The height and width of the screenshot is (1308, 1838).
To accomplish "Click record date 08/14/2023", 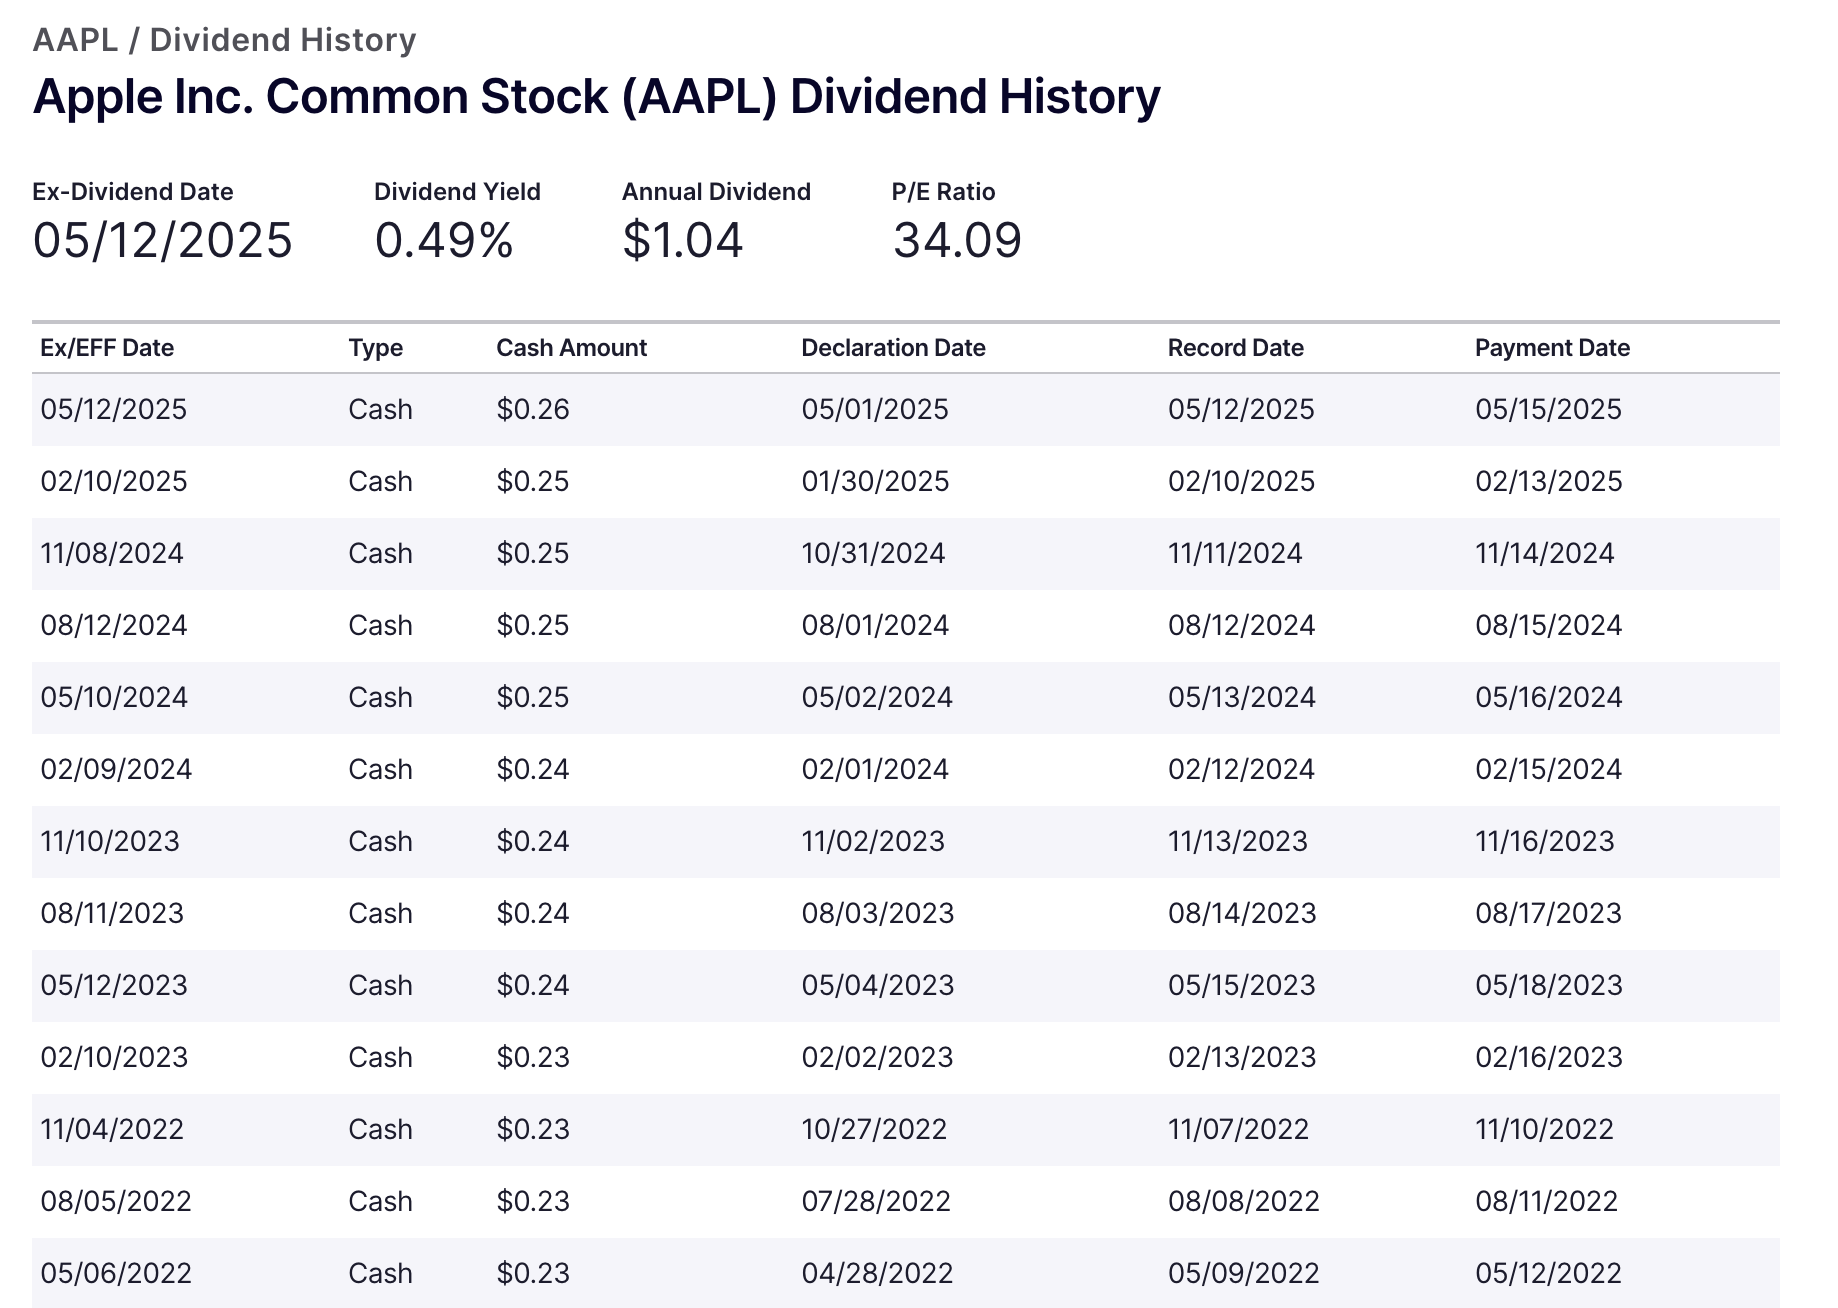I will click(1242, 913).
